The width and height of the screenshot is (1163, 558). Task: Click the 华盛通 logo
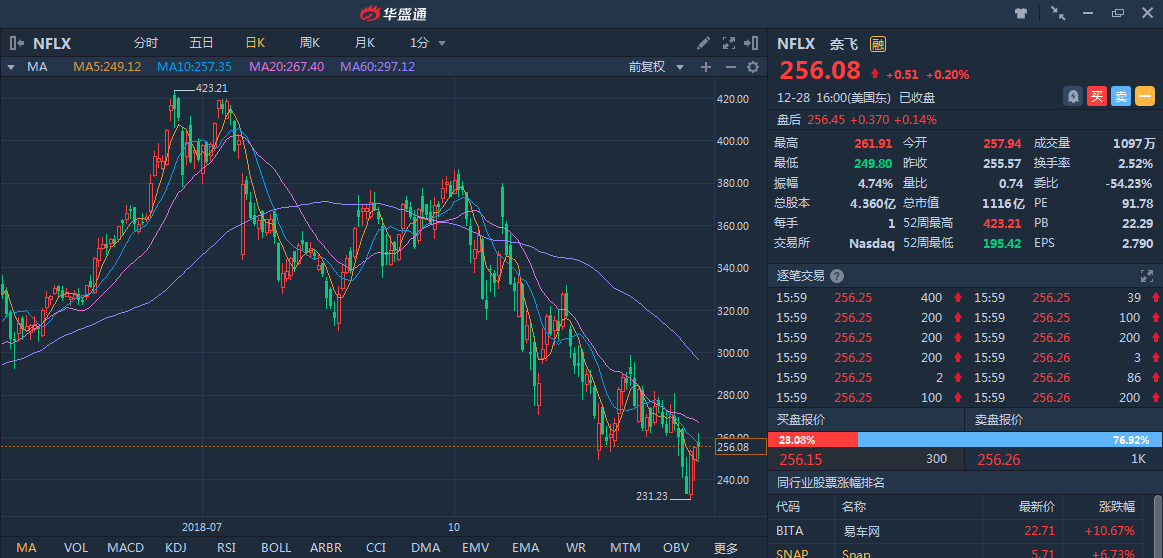(393, 13)
